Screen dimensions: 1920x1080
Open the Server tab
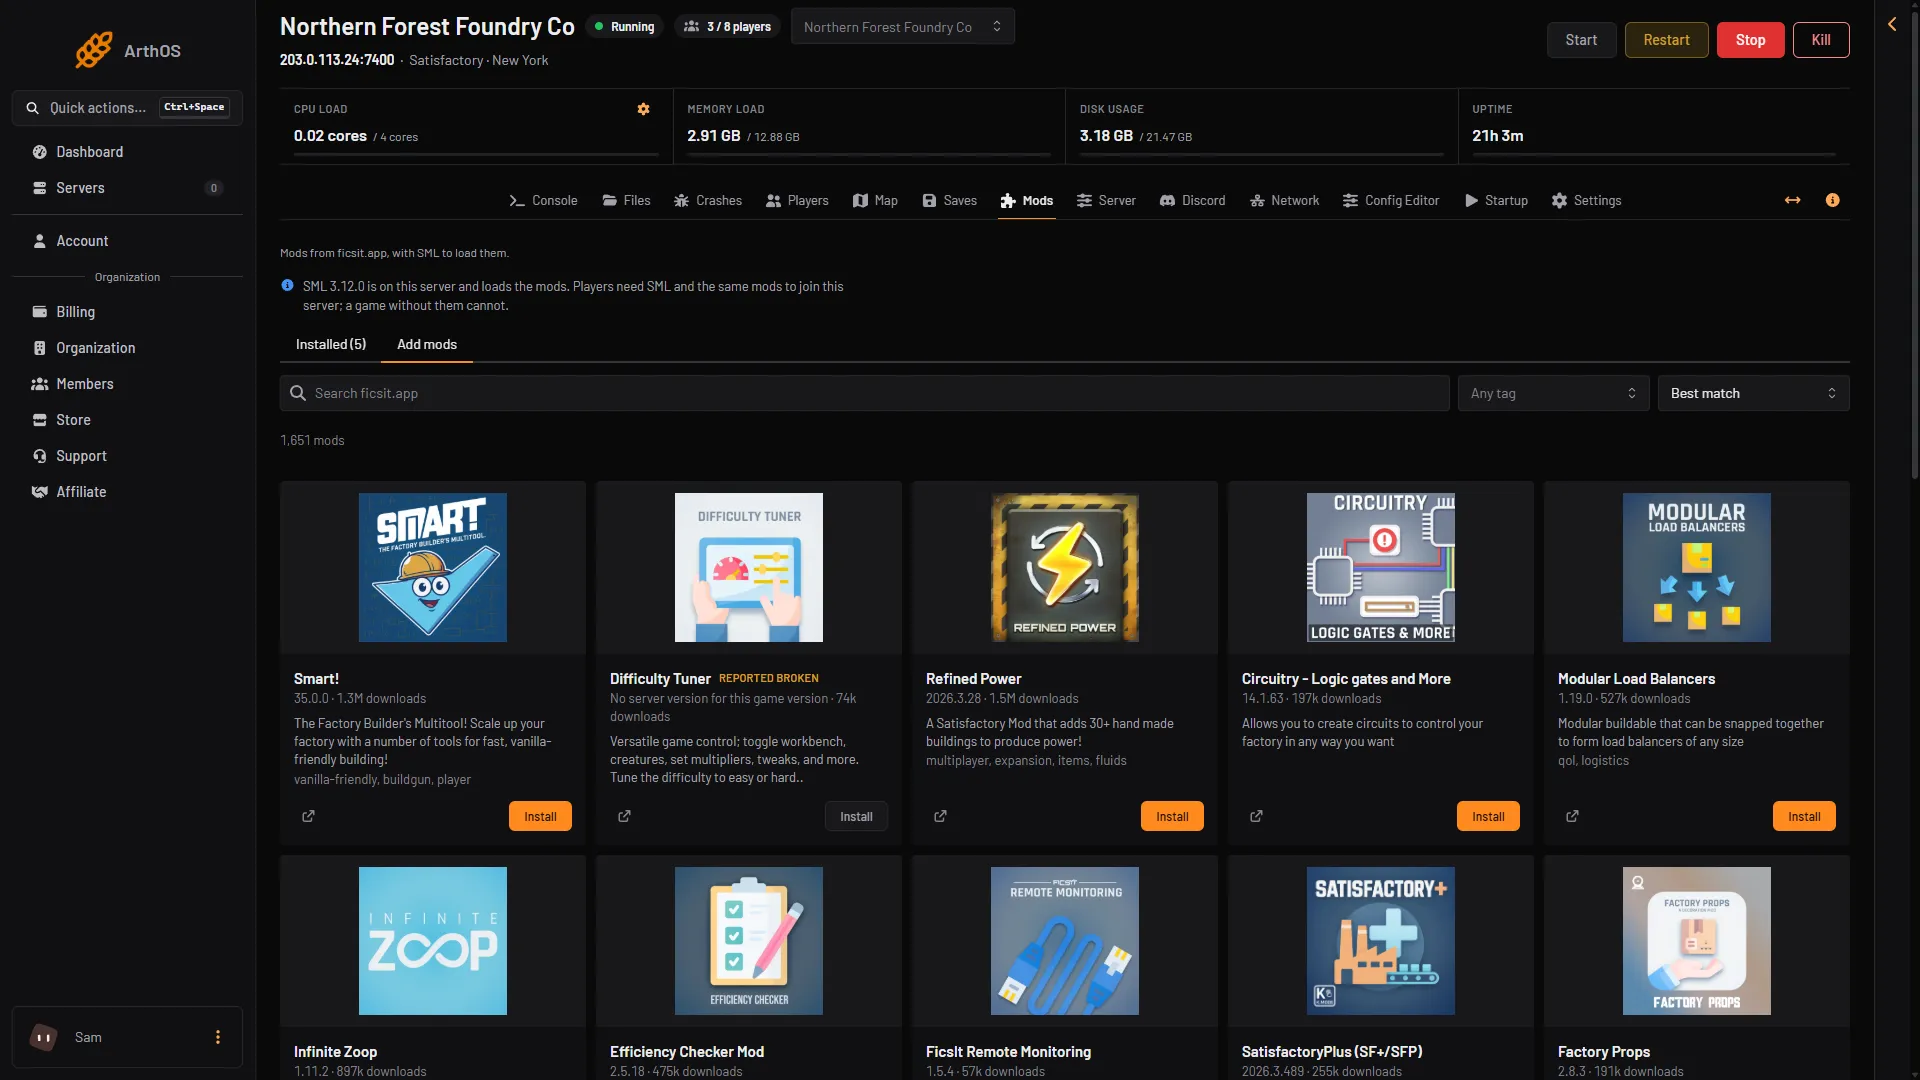coord(1106,200)
